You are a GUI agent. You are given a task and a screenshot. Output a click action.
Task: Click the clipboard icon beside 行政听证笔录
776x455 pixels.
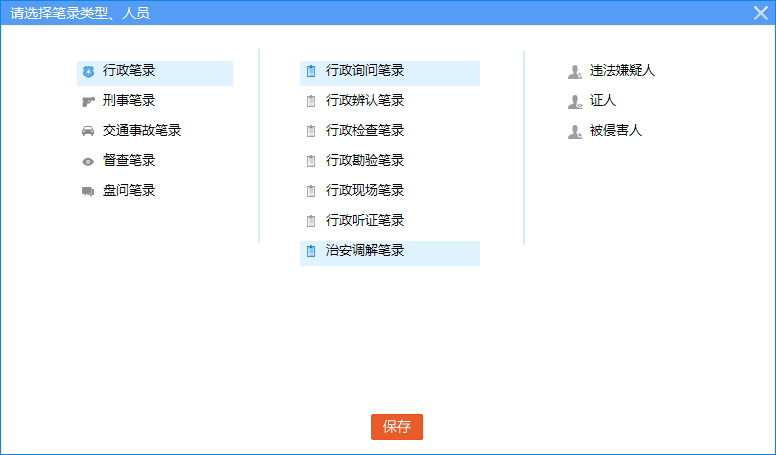coord(311,221)
